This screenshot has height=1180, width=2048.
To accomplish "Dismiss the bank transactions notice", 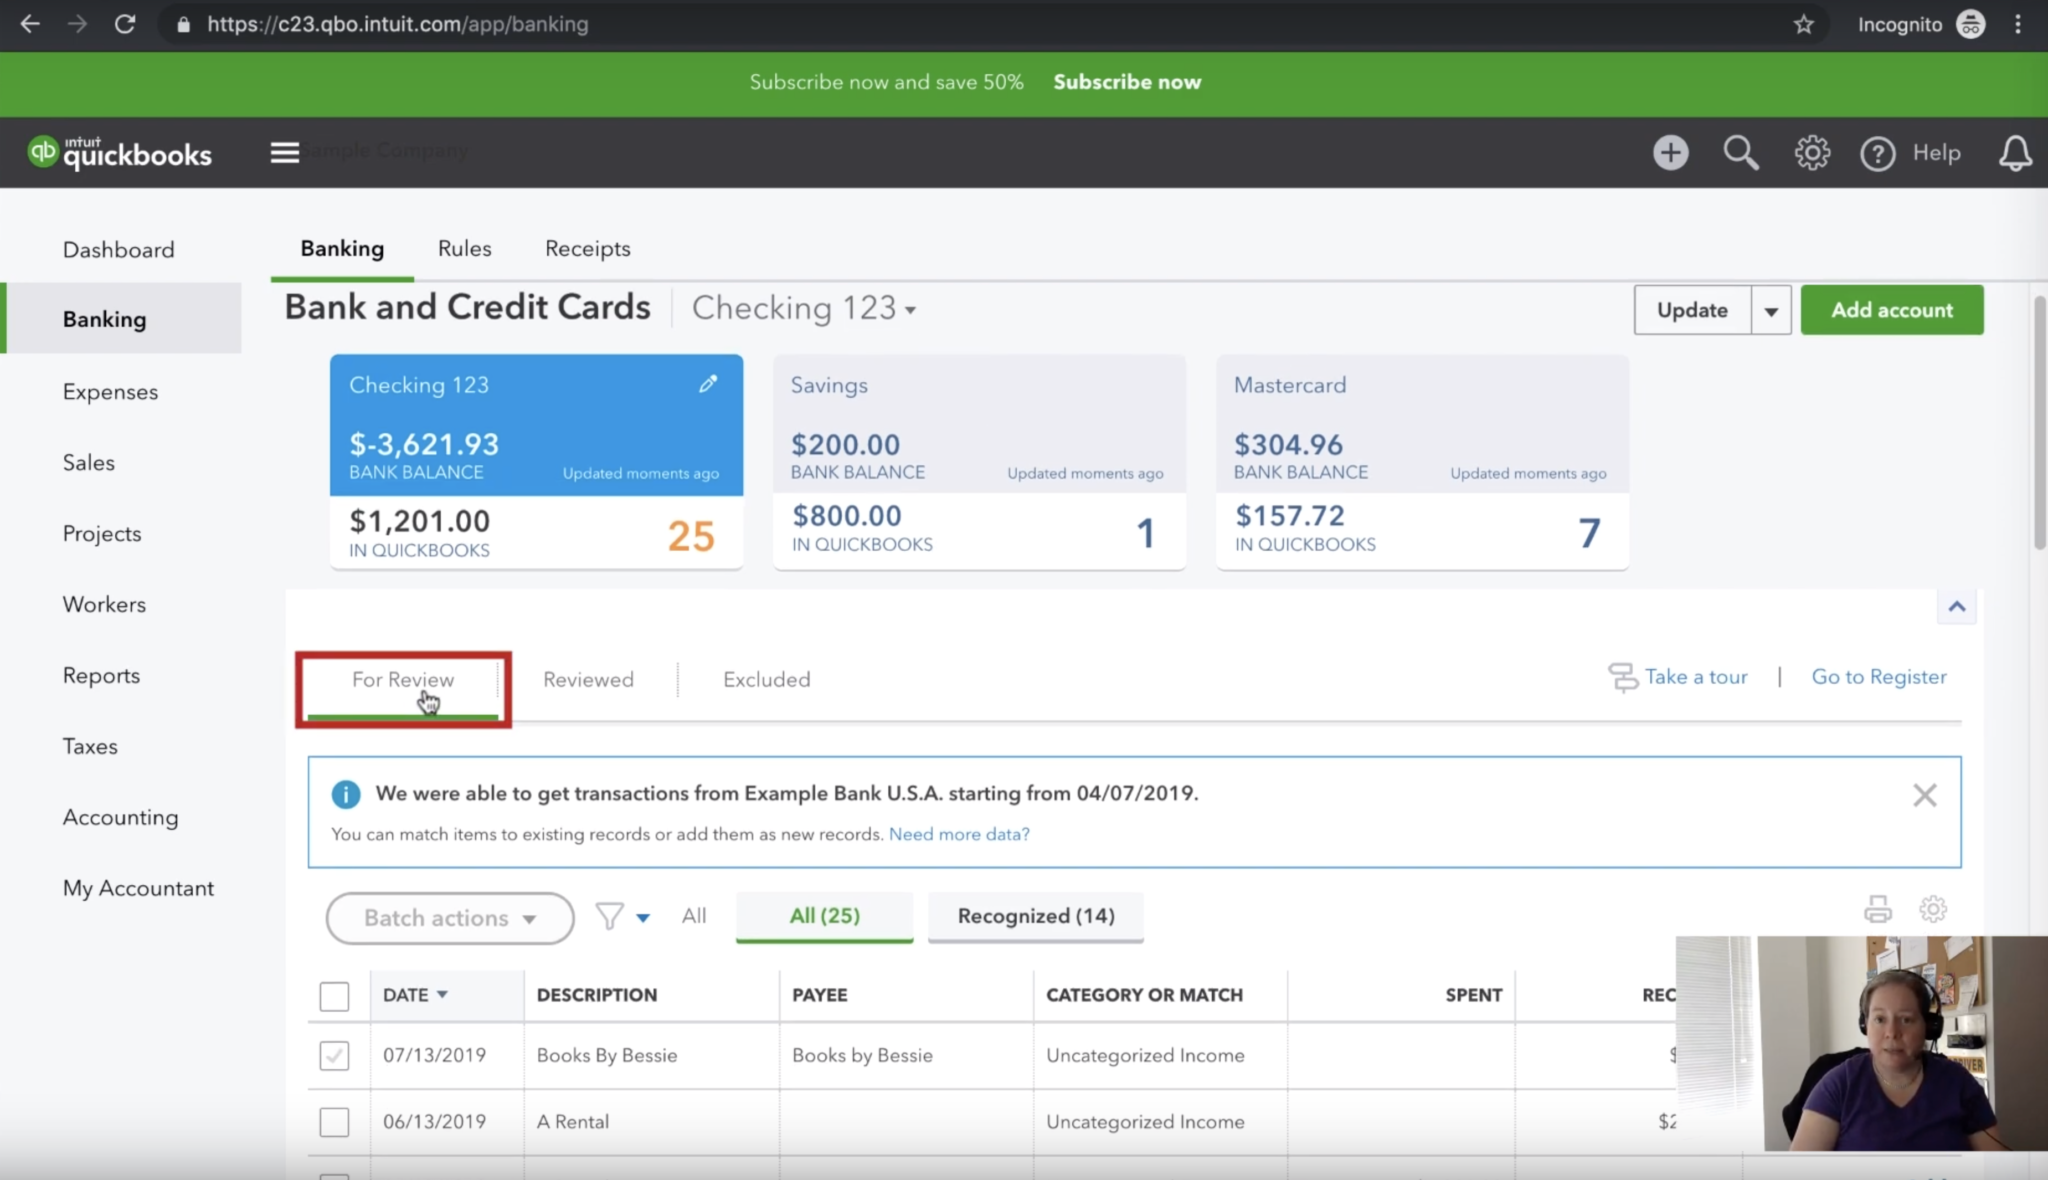I will pyautogui.click(x=1924, y=795).
